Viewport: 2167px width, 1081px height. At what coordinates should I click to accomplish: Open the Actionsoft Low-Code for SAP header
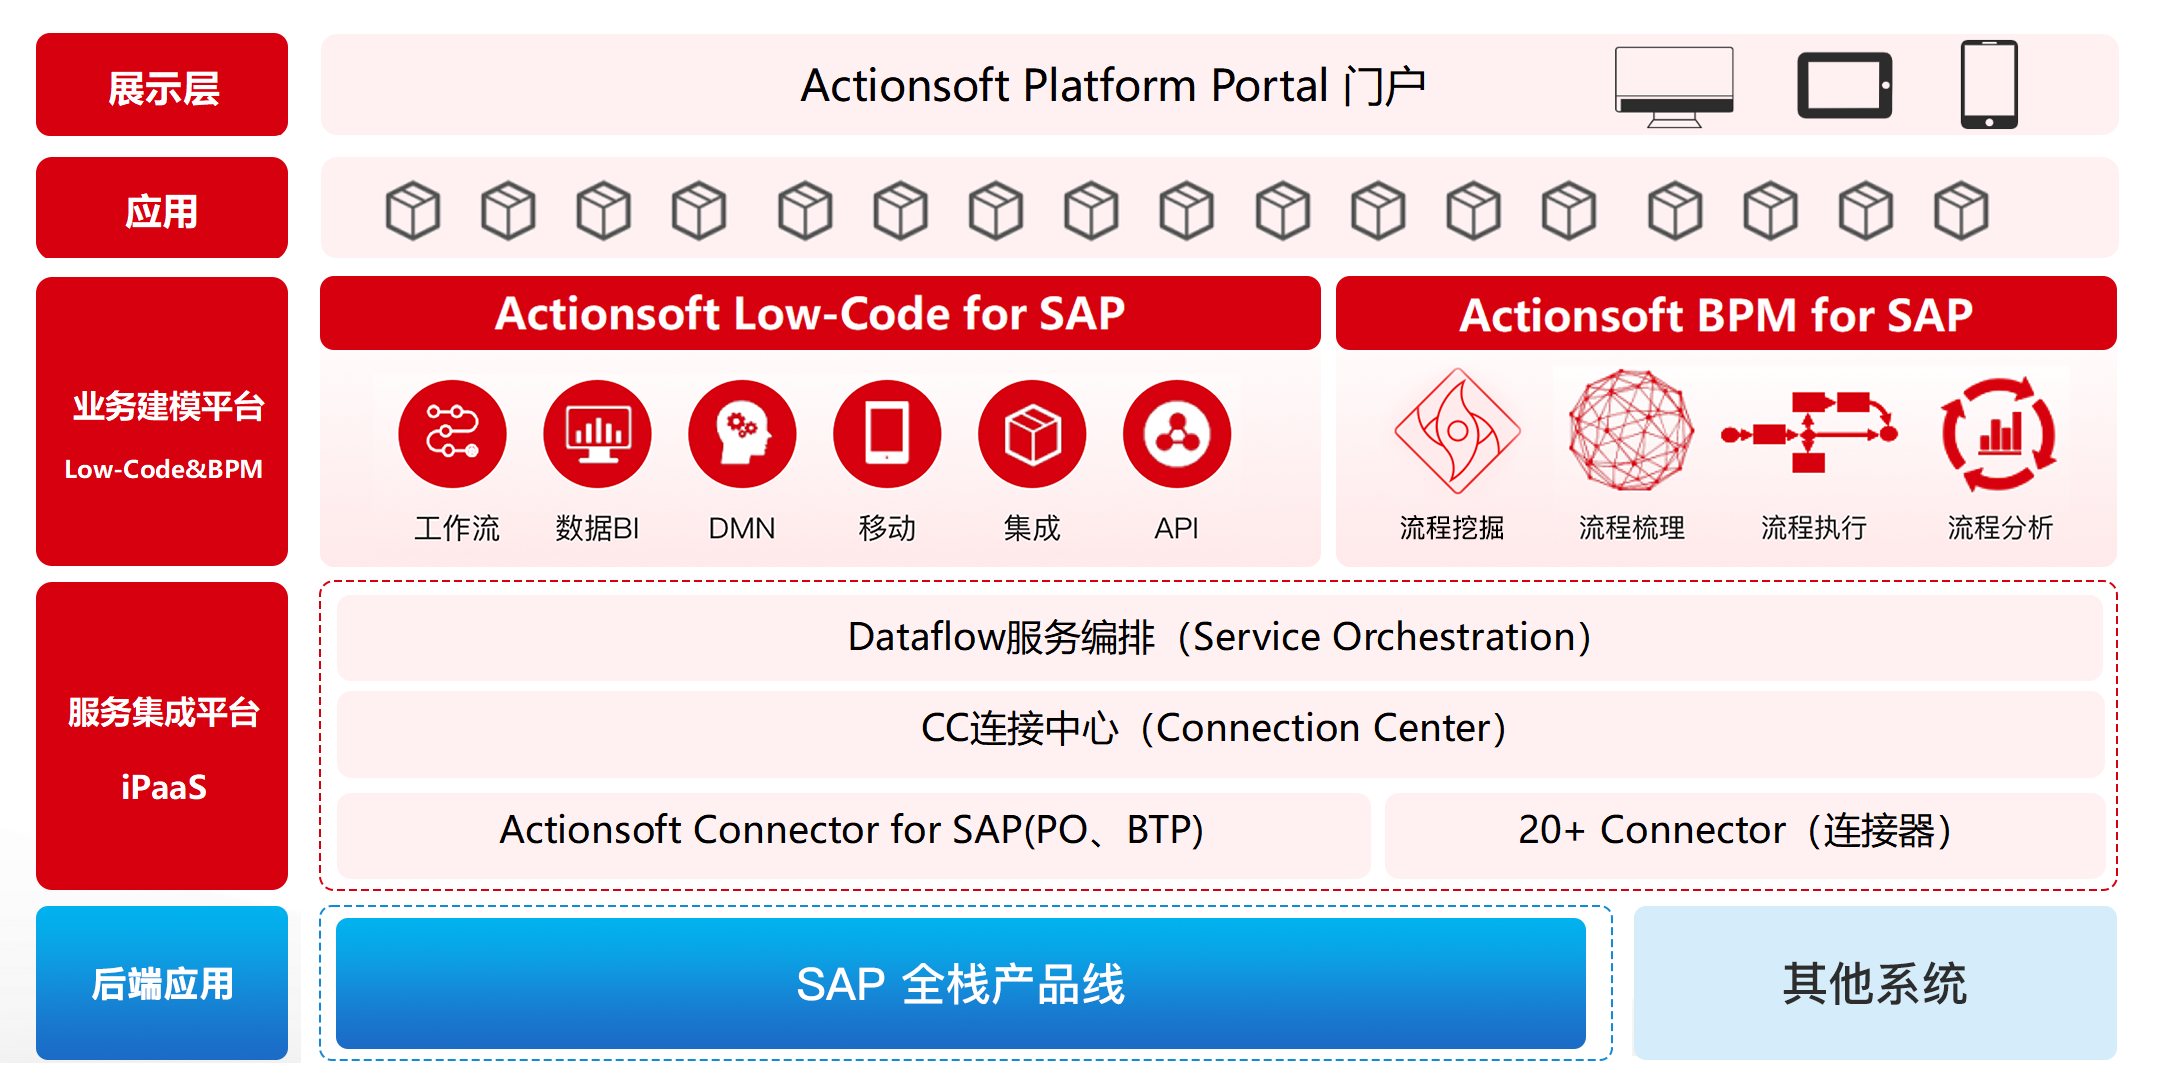[820, 313]
